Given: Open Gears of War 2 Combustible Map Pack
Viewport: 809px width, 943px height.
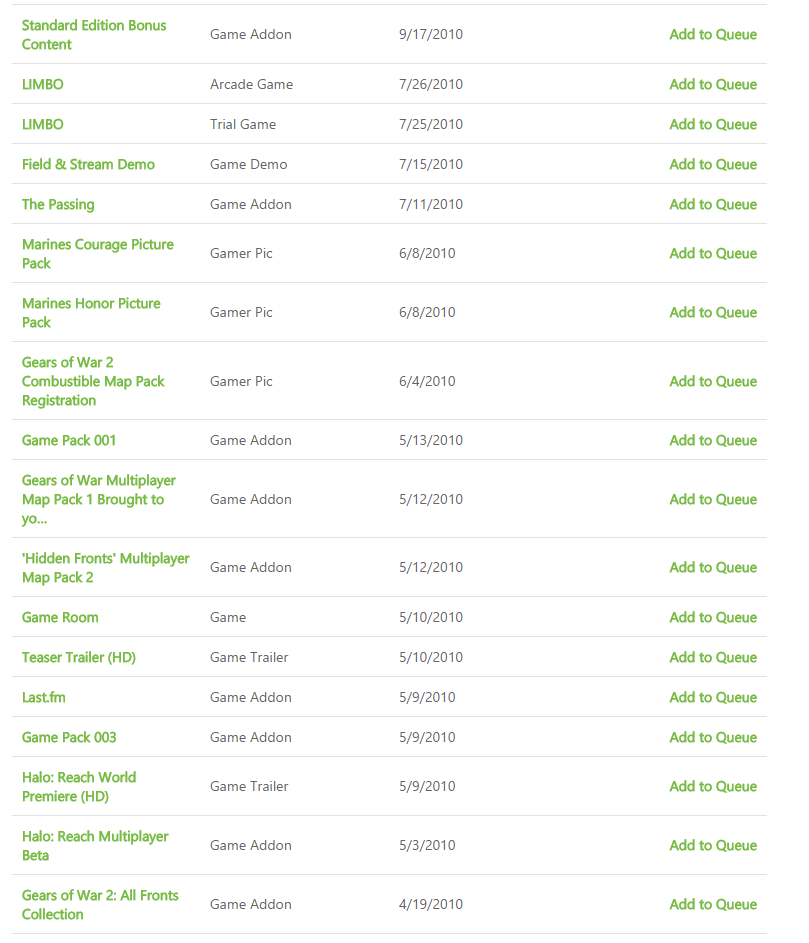Looking at the screenshot, I should [93, 381].
